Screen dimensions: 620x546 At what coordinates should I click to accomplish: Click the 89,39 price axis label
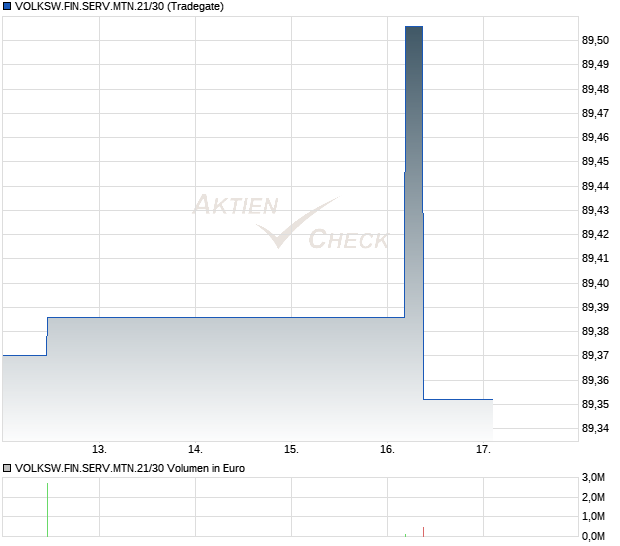tap(595, 307)
